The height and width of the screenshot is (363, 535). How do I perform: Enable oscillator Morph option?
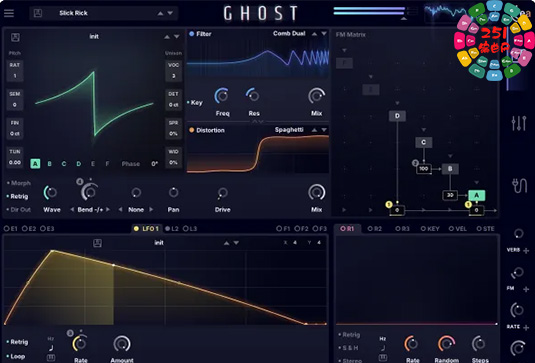click(19, 183)
